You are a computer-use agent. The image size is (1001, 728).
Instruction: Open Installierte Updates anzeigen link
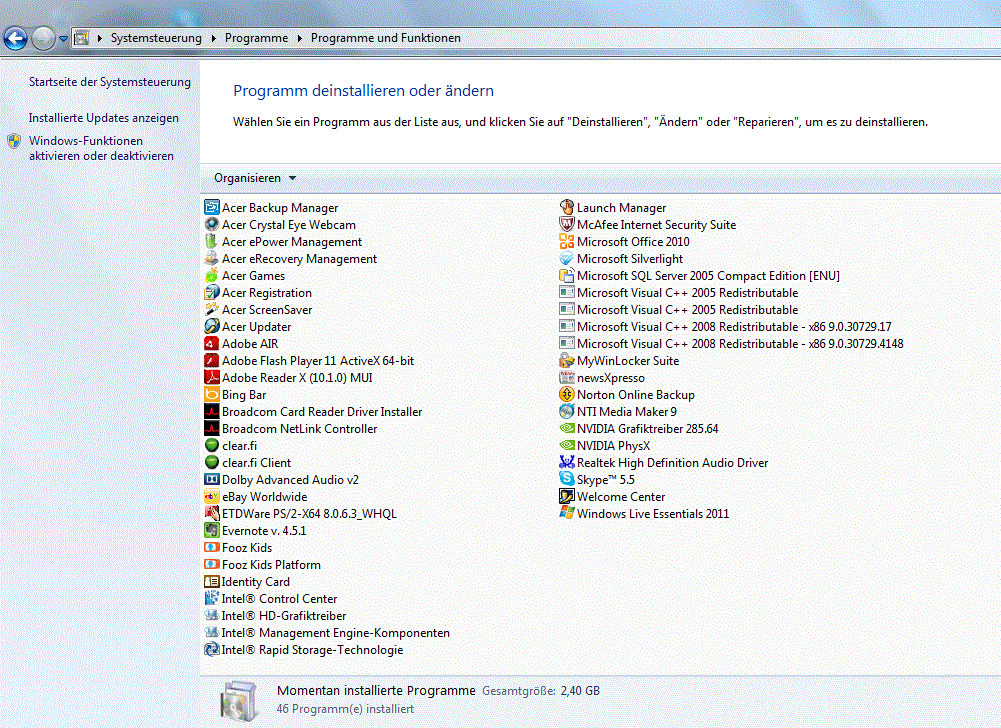tap(103, 118)
